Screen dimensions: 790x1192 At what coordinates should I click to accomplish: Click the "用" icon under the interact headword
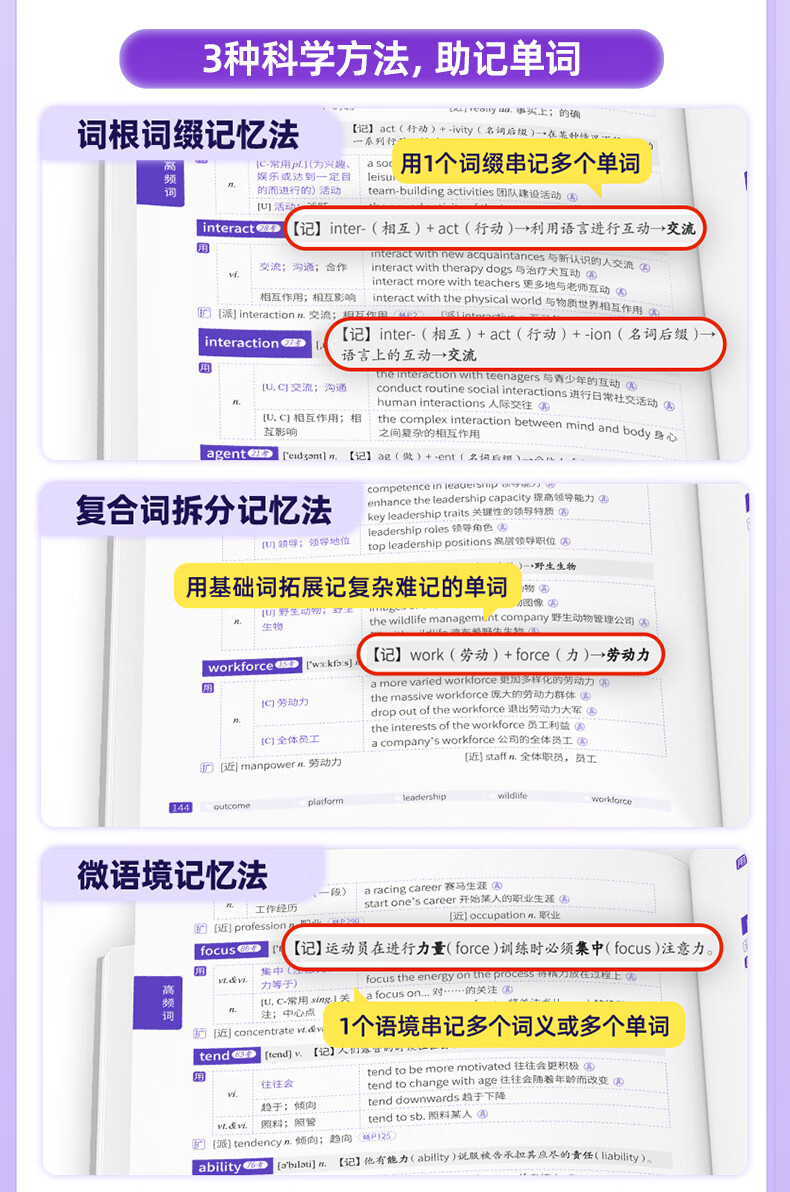[203, 249]
